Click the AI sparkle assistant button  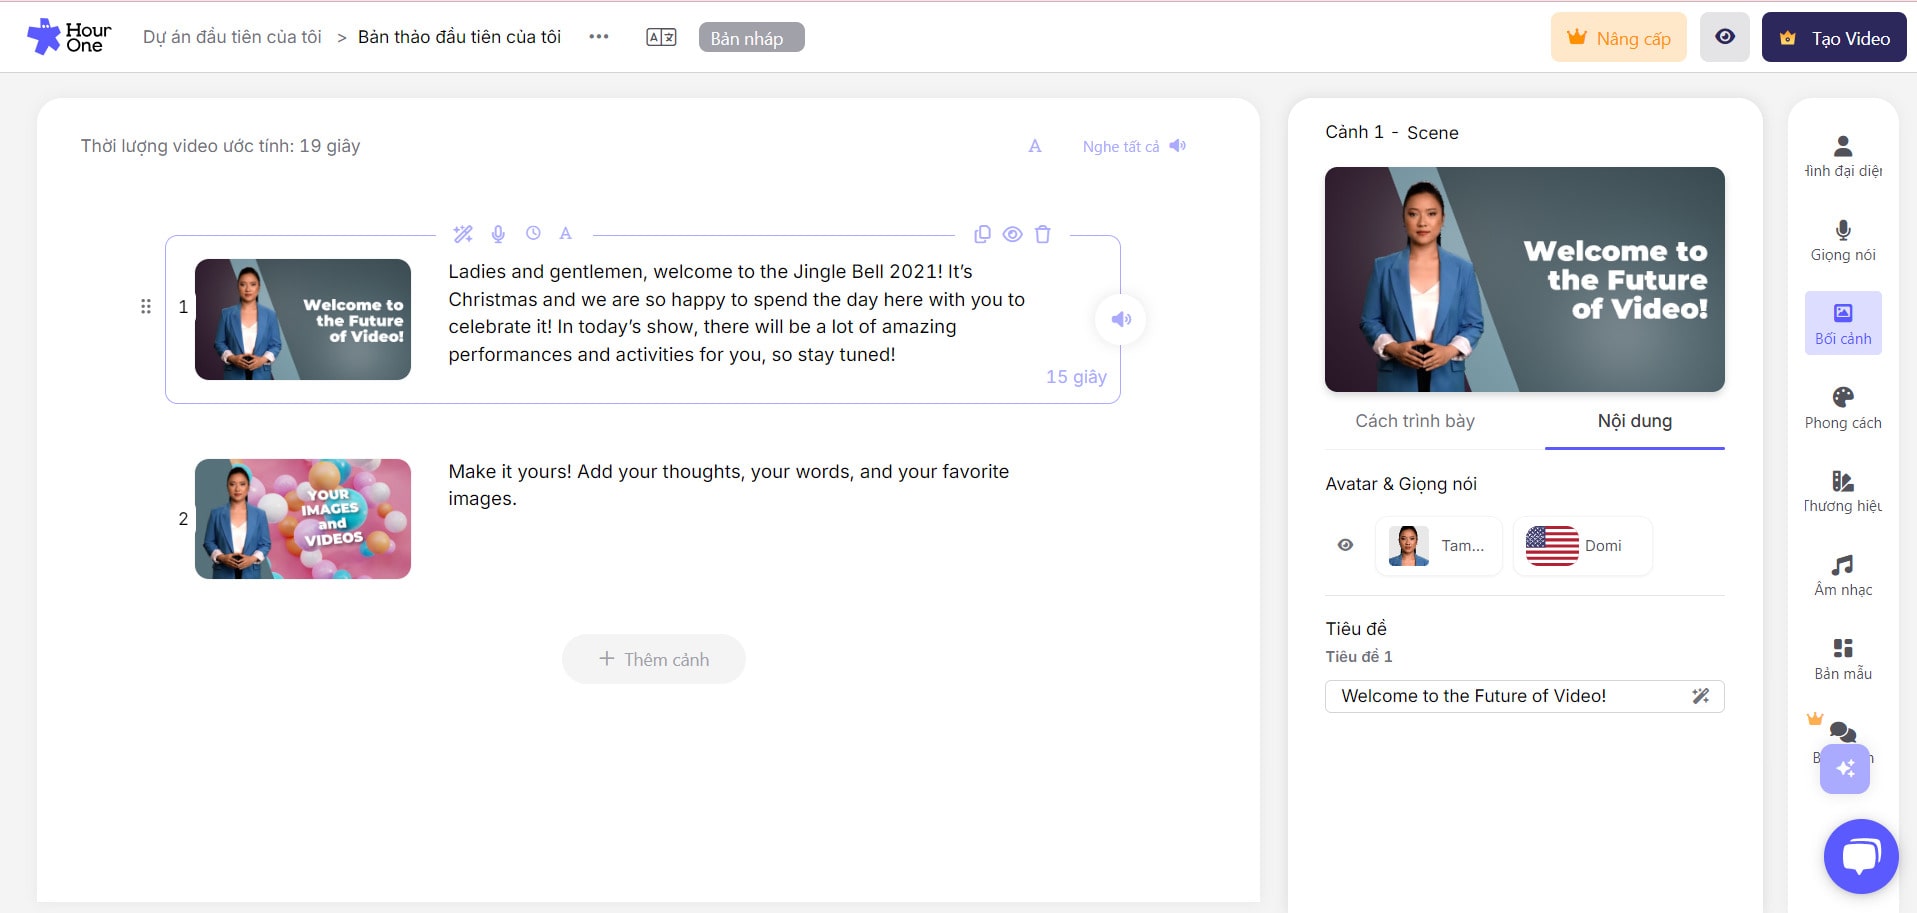pos(1845,768)
